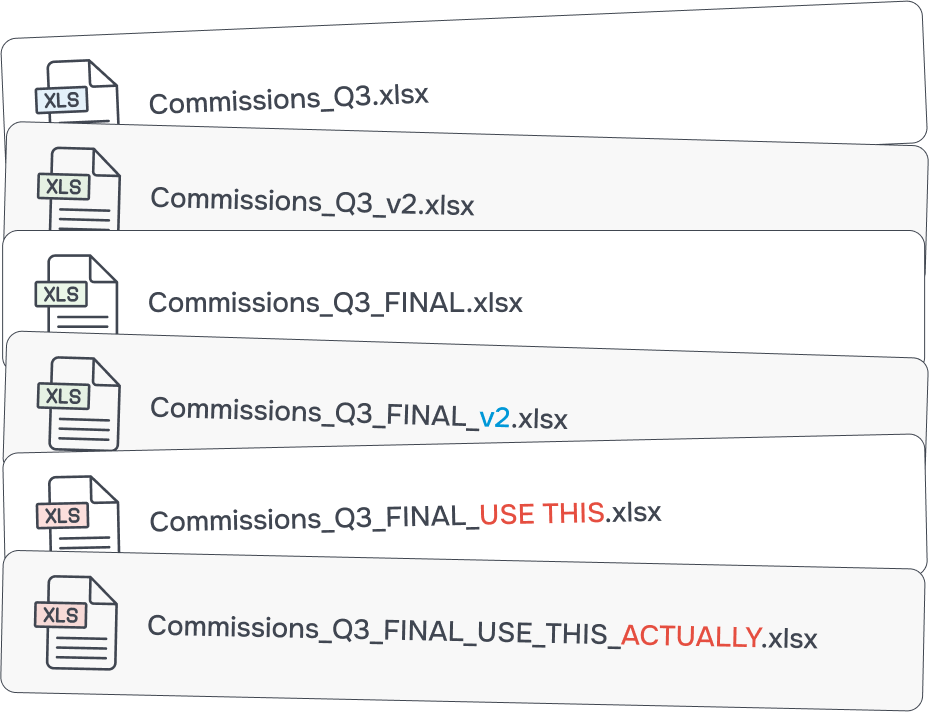Select the Commissions_Q3_FINAL.xlsx file name
Image resolution: width=930 pixels, height=712 pixels.
click(335, 303)
